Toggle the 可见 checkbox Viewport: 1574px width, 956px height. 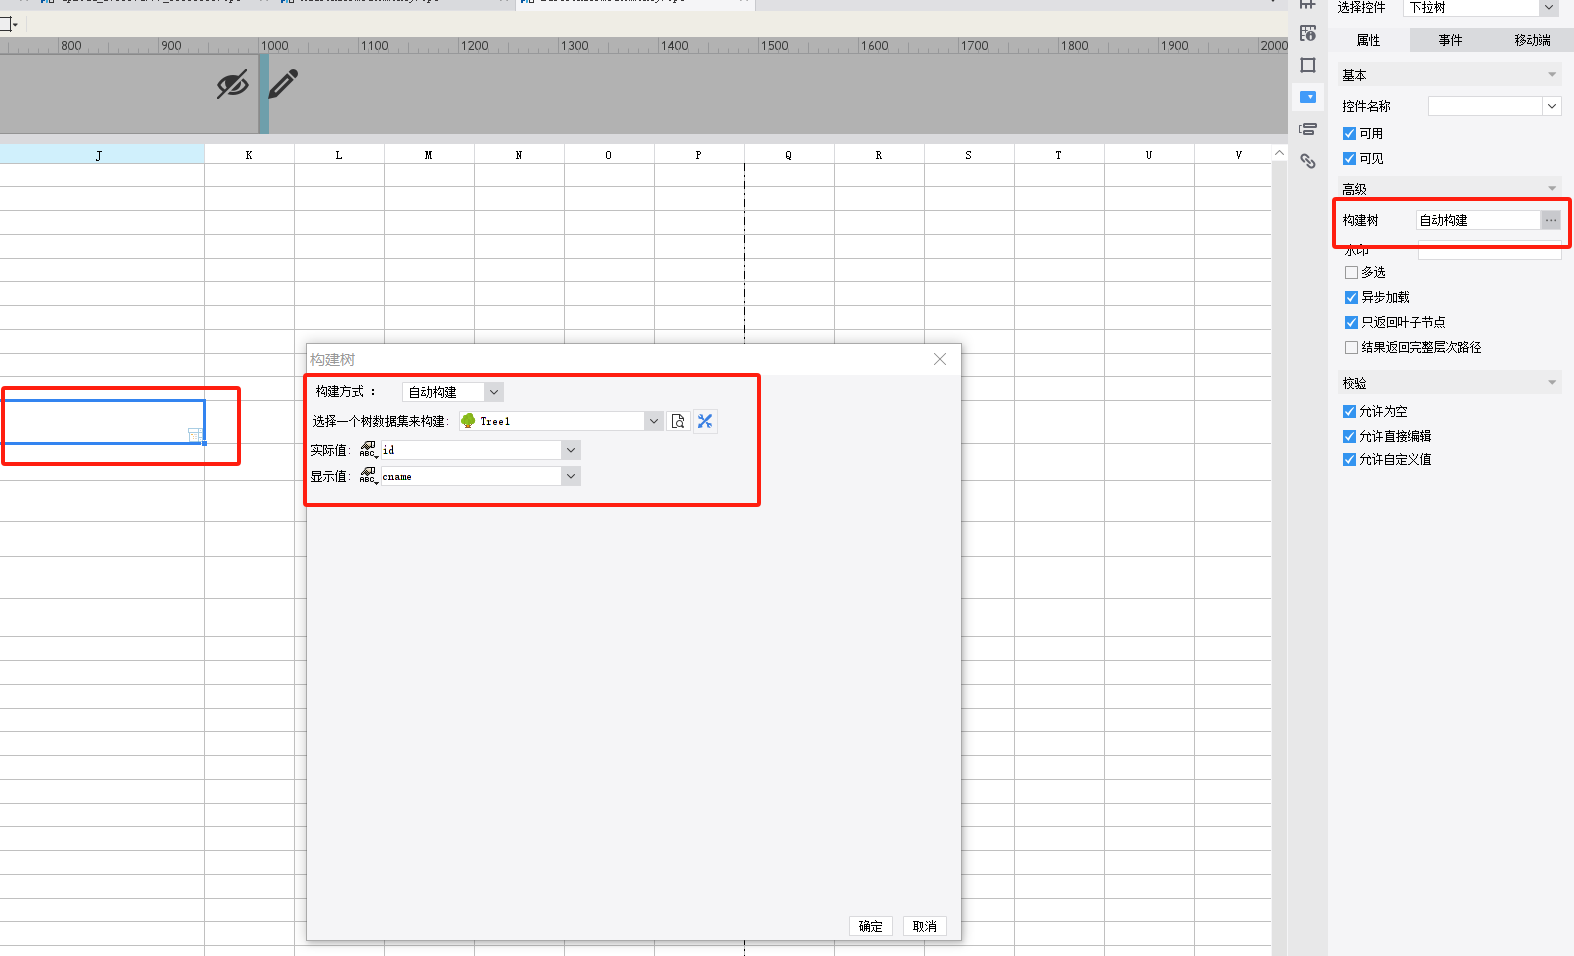pyautogui.click(x=1349, y=158)
